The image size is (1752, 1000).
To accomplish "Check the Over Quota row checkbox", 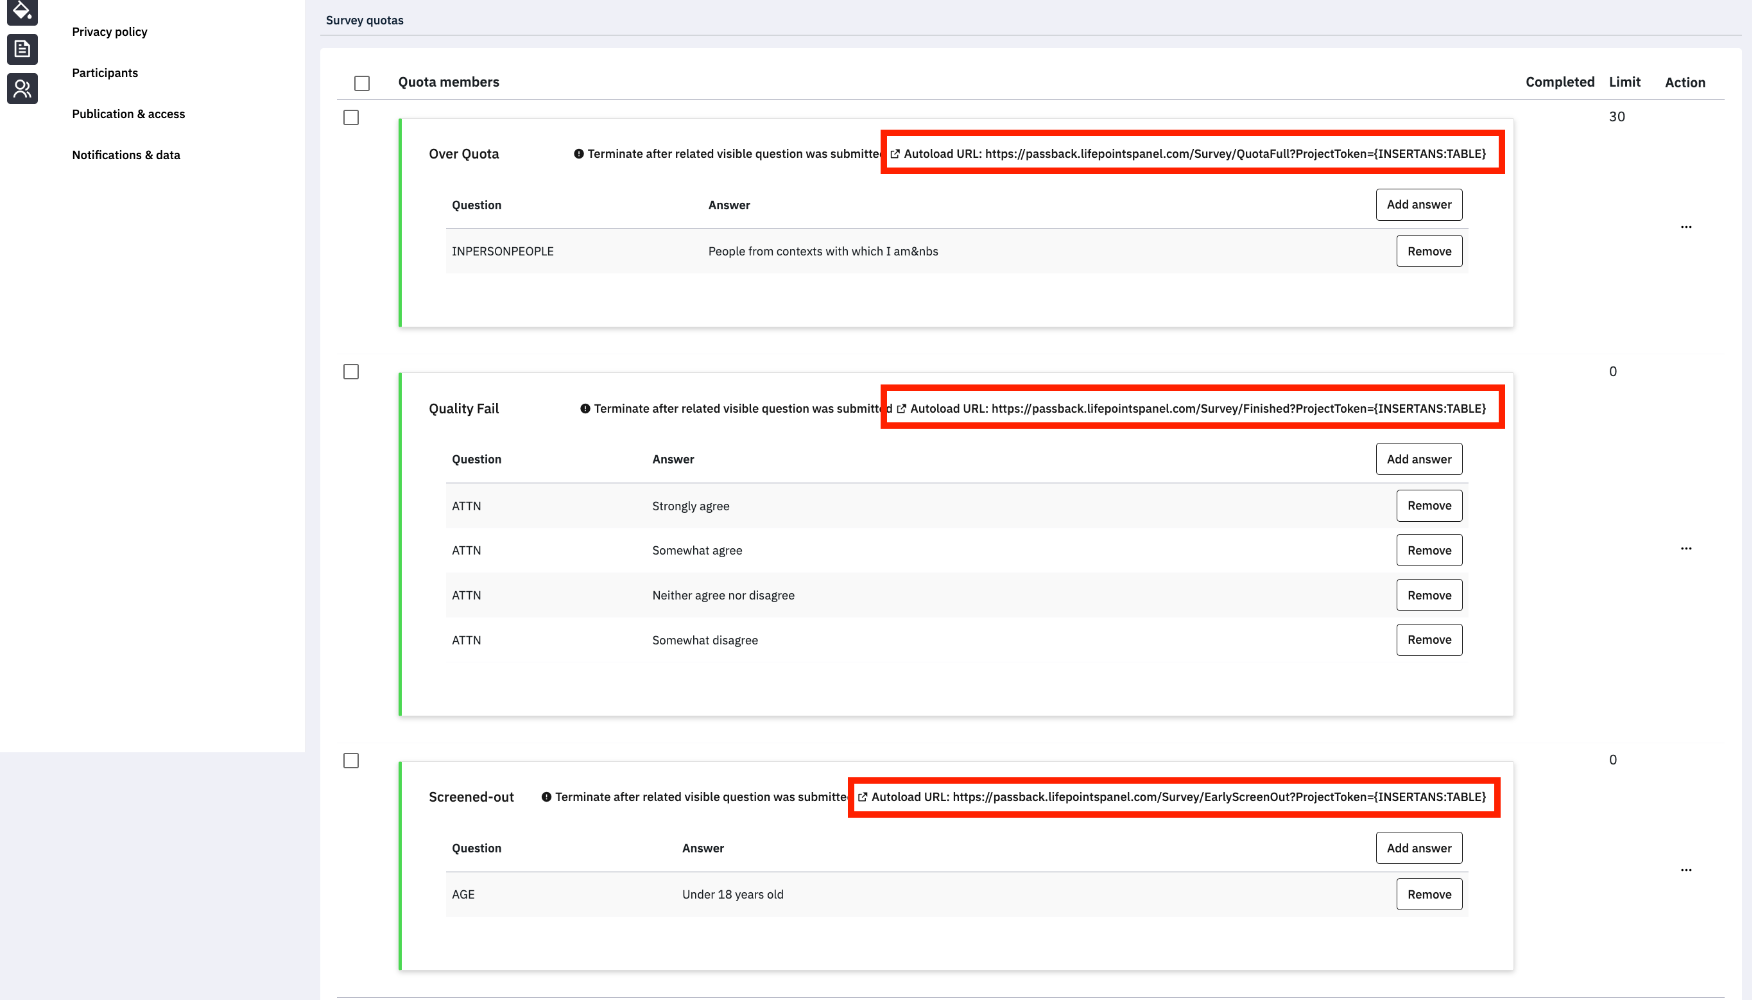I will [x=351, y=118].
